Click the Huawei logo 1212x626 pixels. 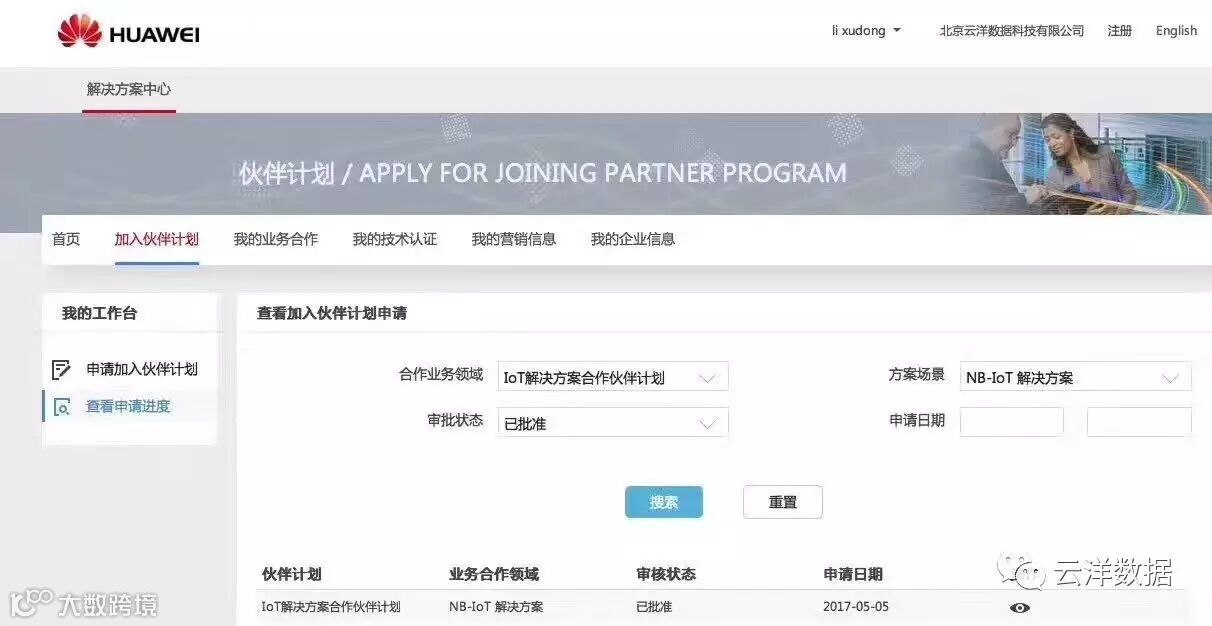click(x=128, y=32)
